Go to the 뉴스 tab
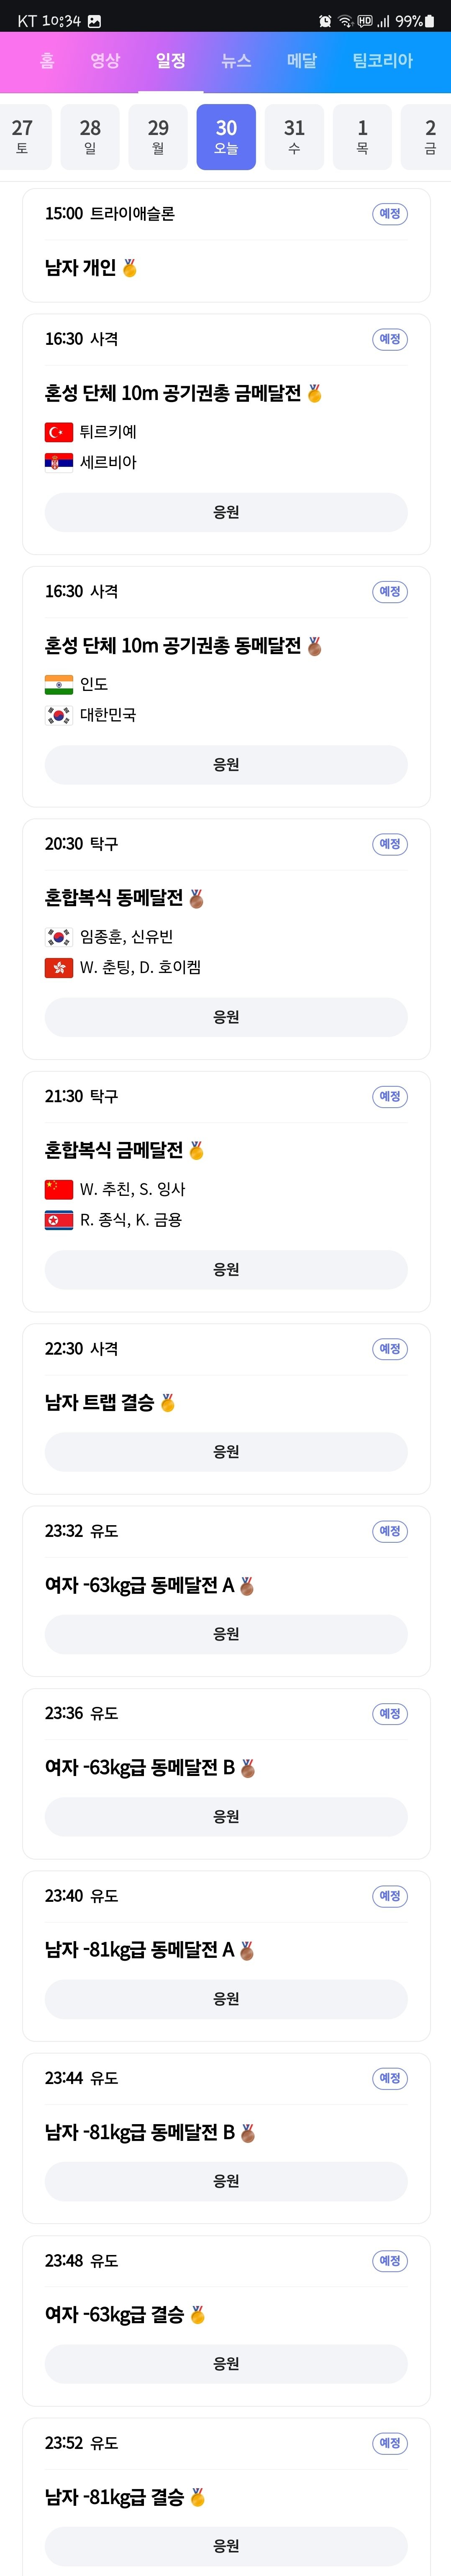451x2576 pixels. coord(236,61)
